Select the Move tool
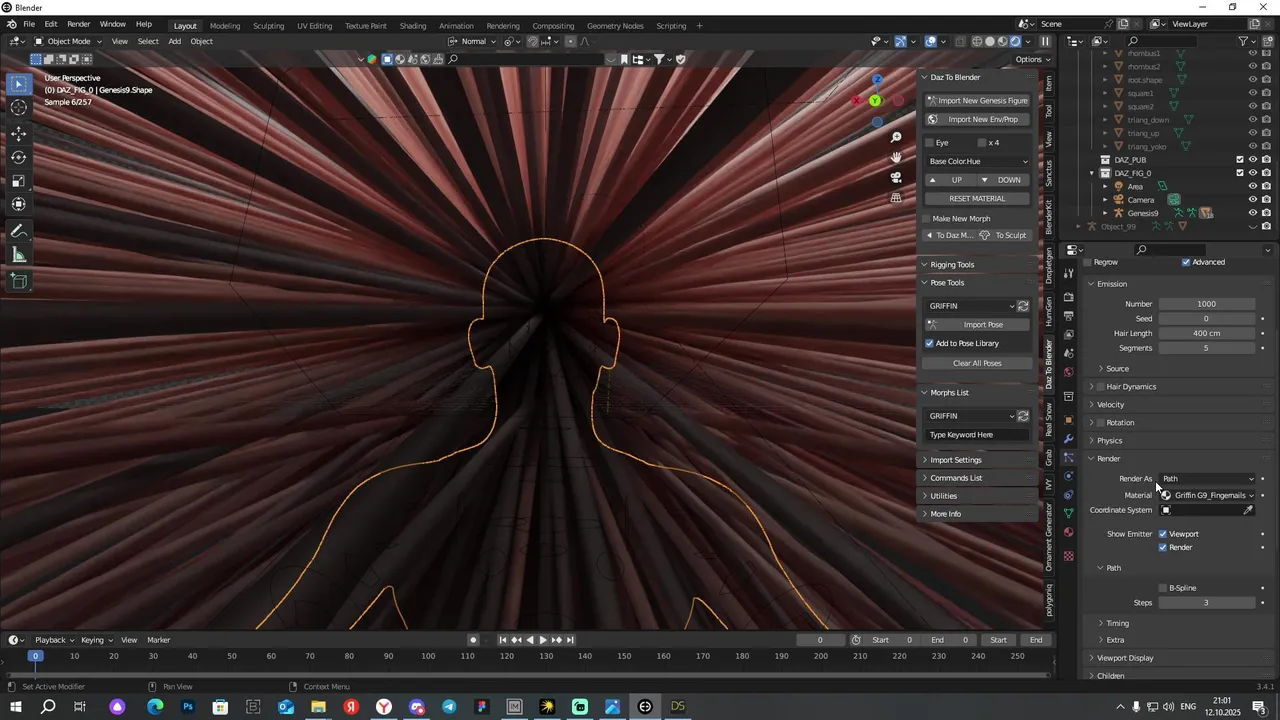Viewport: 1280px width, 720px height. click(x=19, y=134)
